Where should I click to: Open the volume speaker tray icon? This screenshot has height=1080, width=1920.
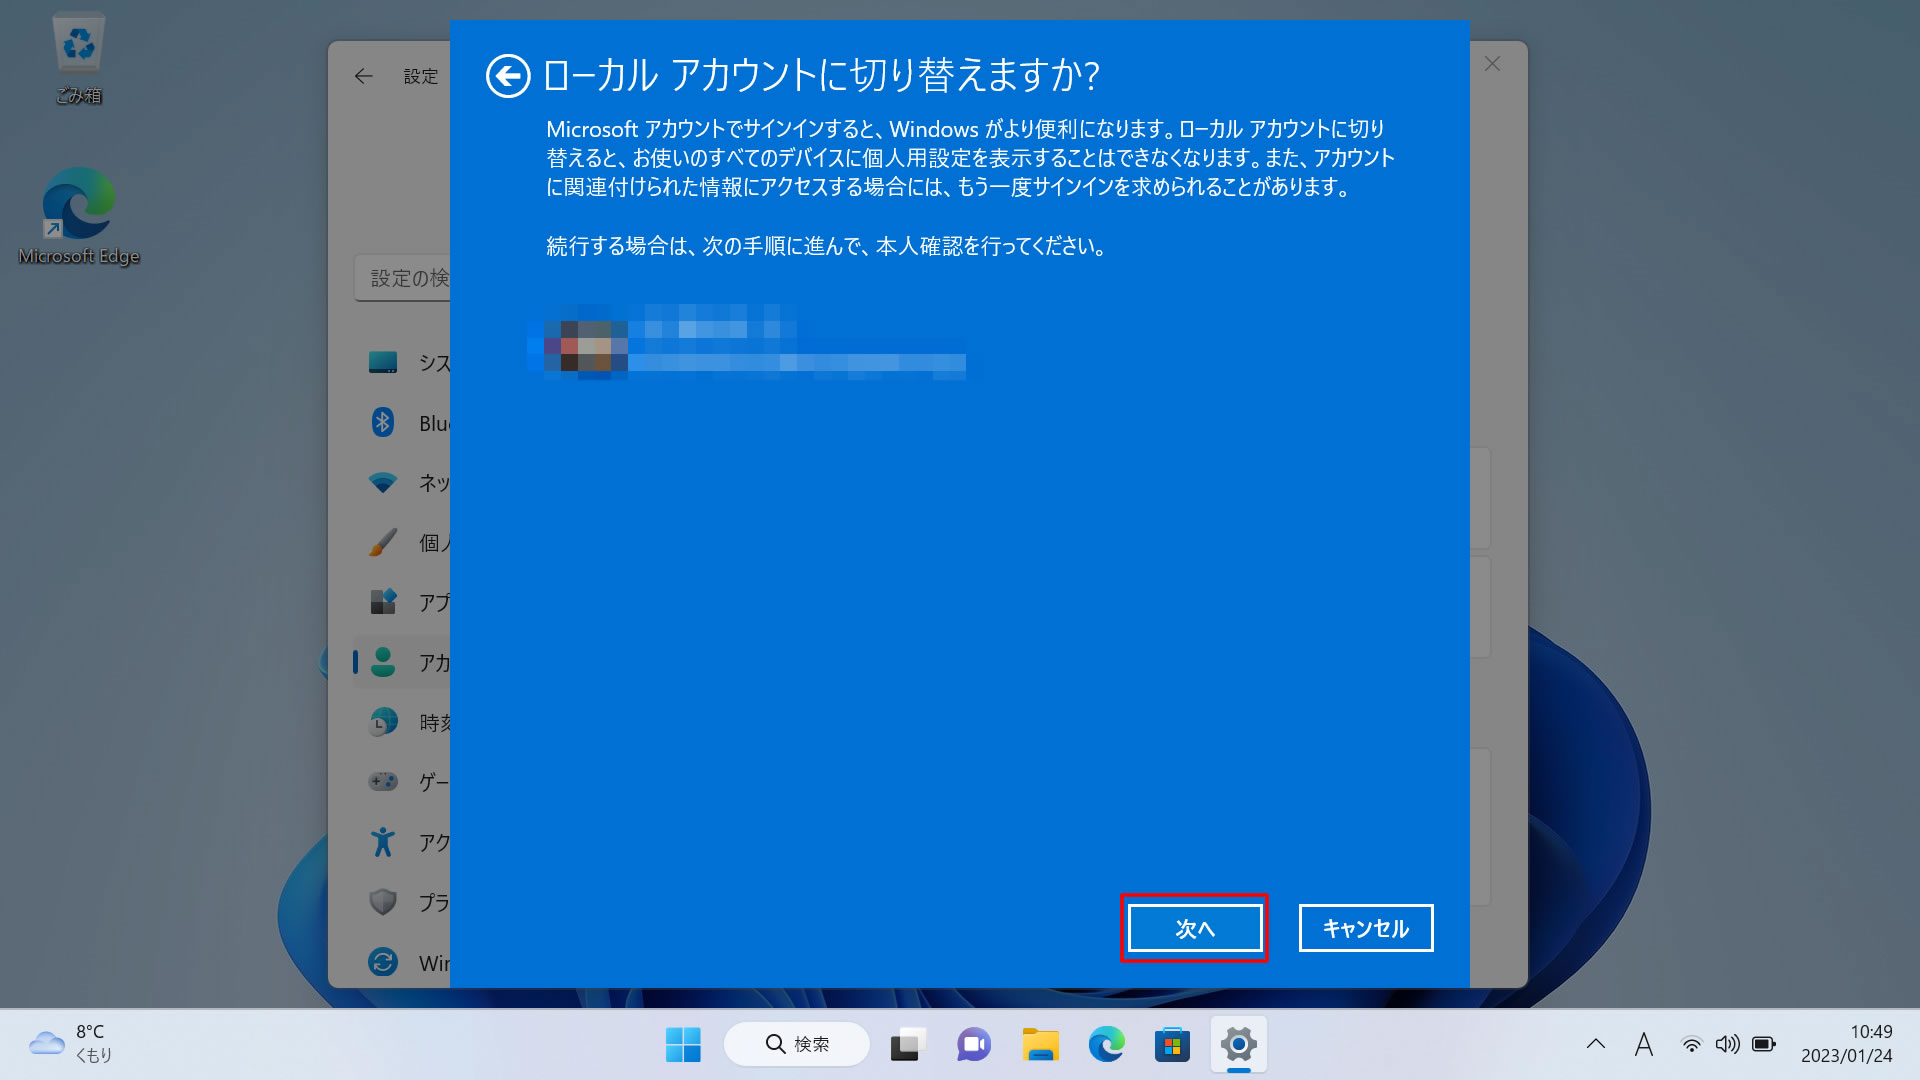(1727, 1045)
